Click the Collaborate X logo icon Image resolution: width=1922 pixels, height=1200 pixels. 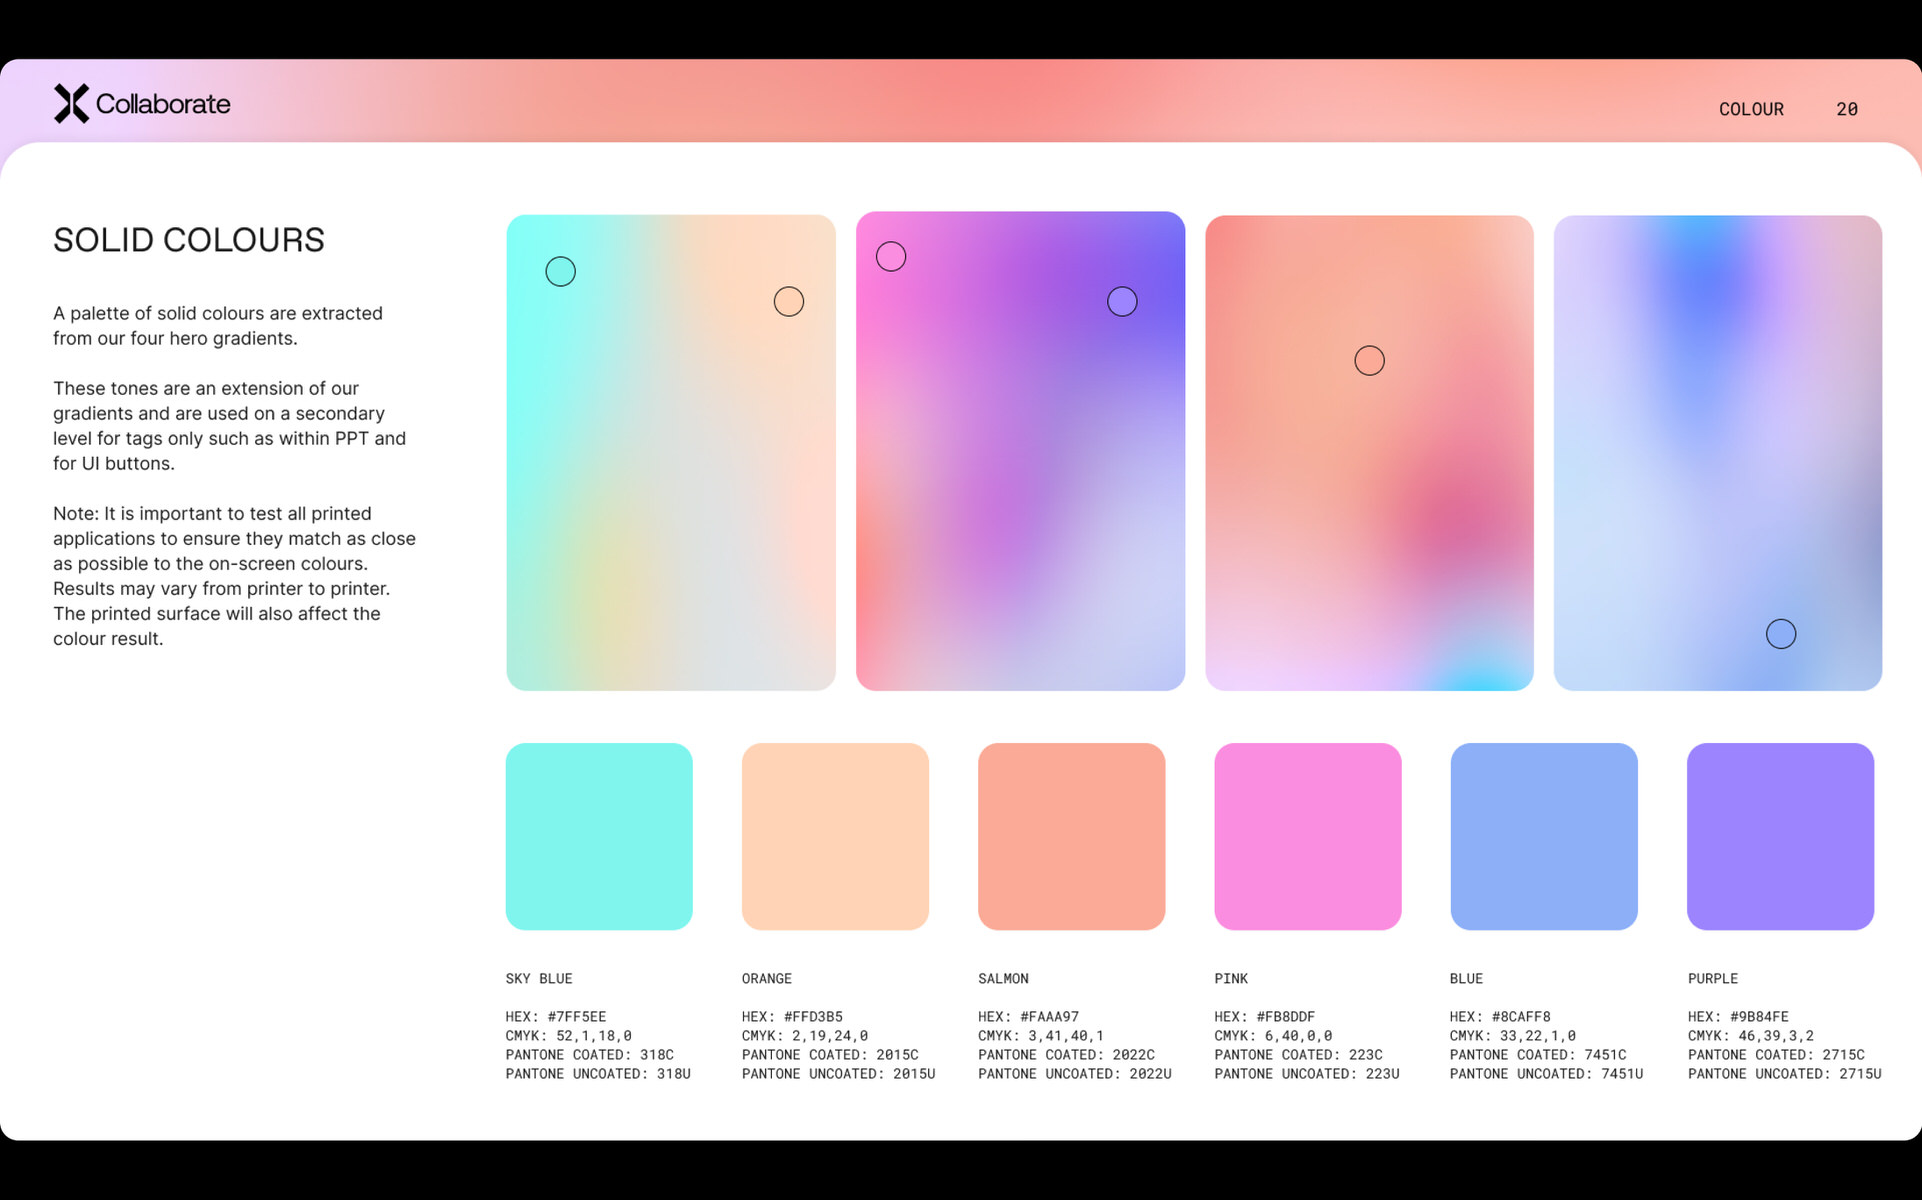[71, 104]
